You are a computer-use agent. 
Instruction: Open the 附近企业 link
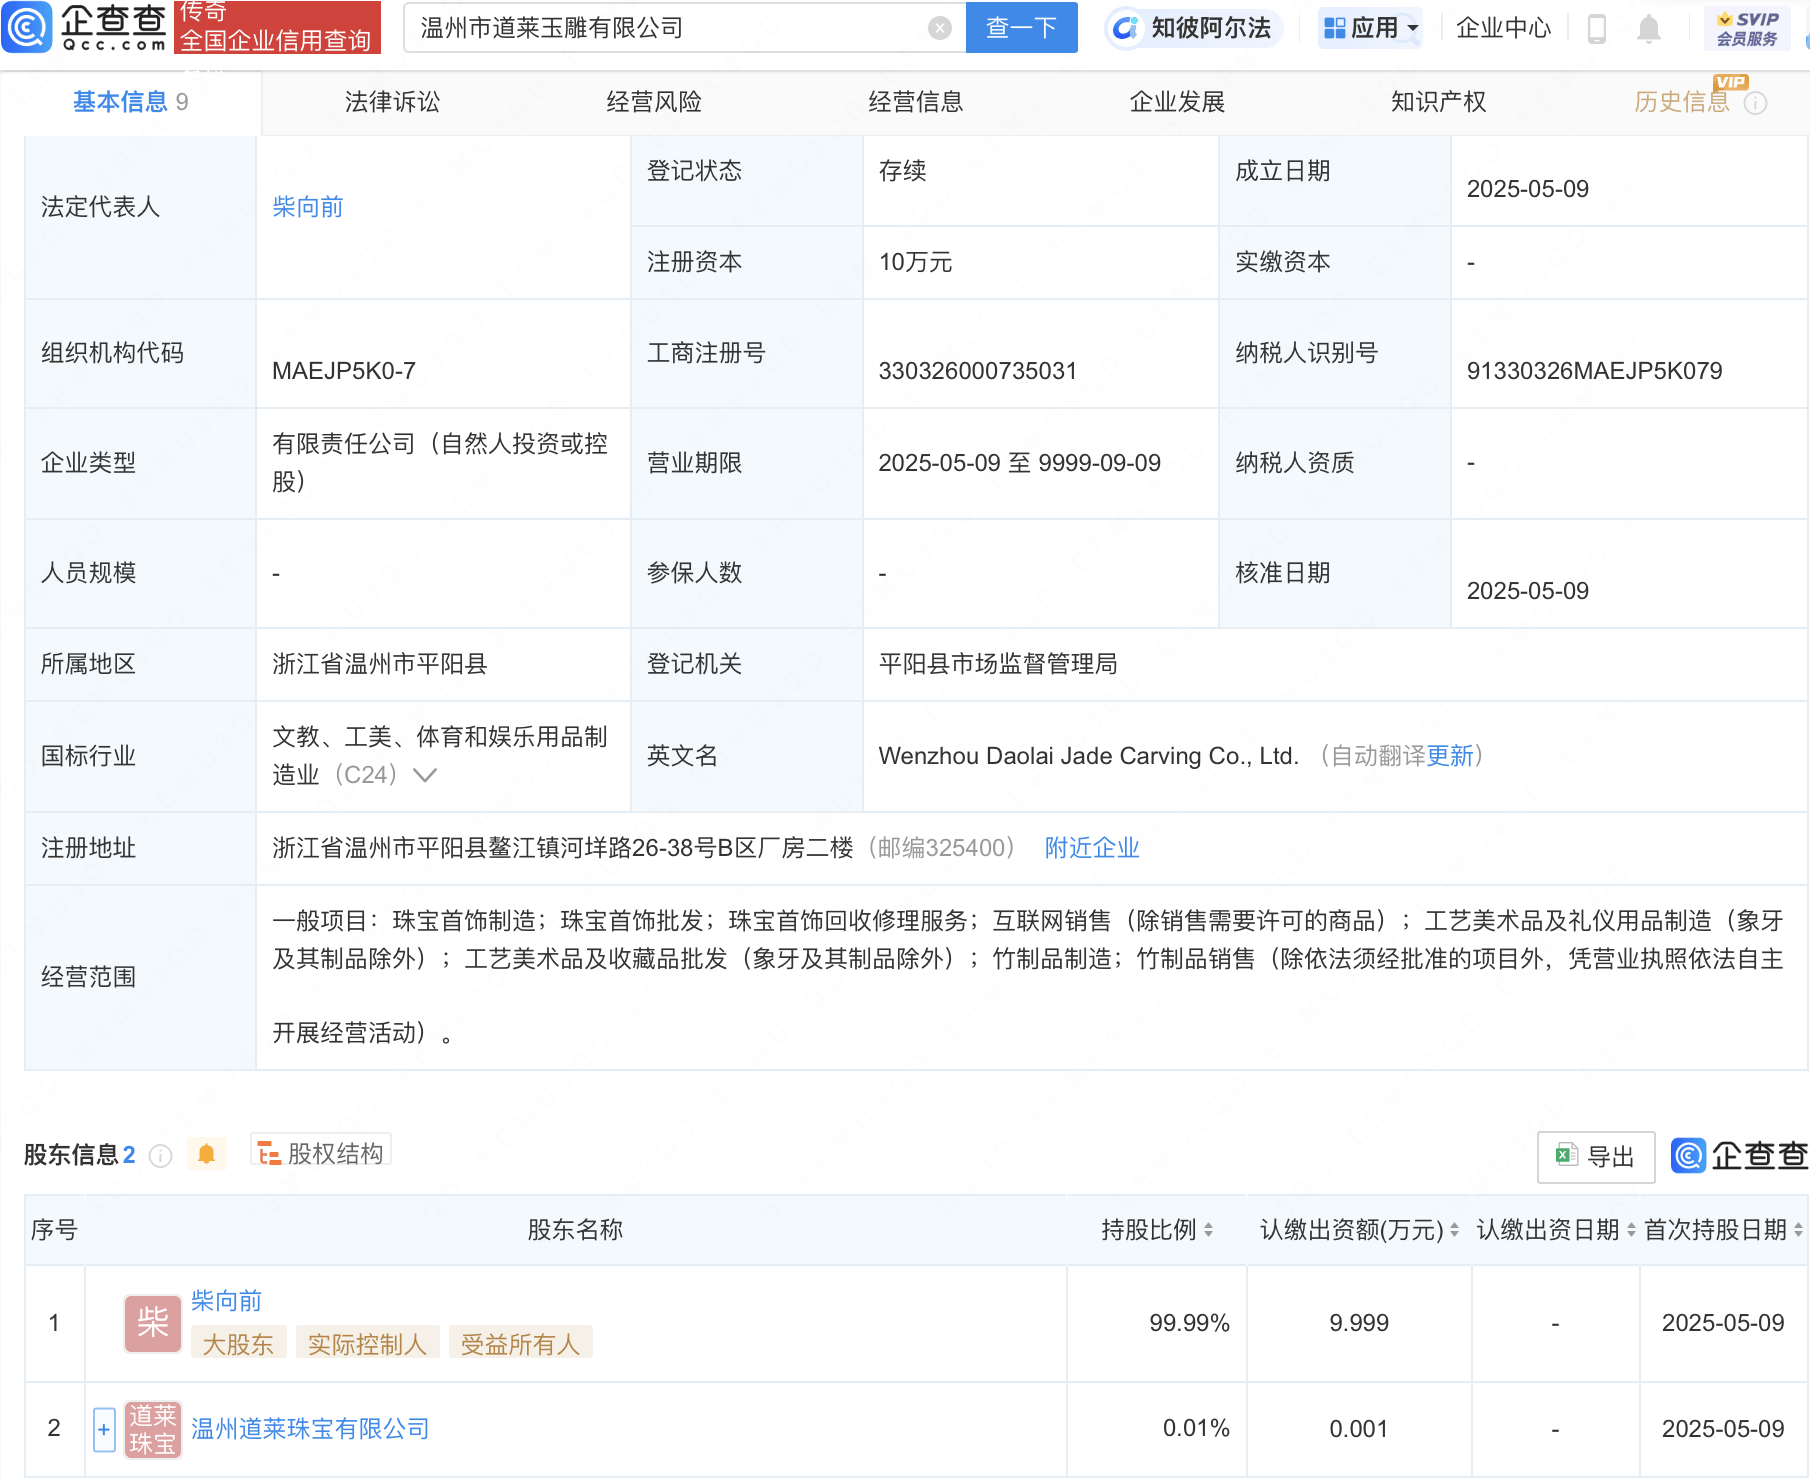tap(1090, 848)
